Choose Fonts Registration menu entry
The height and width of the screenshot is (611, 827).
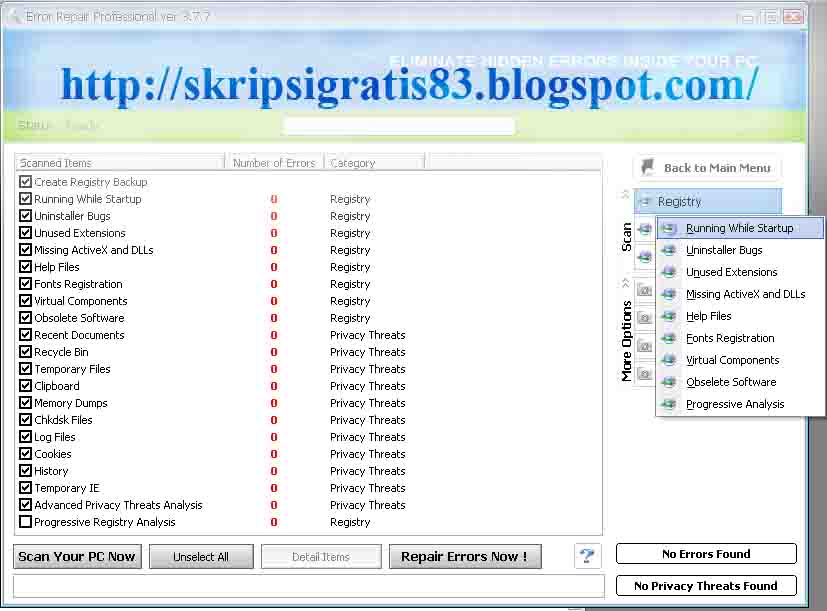point(740,338)
